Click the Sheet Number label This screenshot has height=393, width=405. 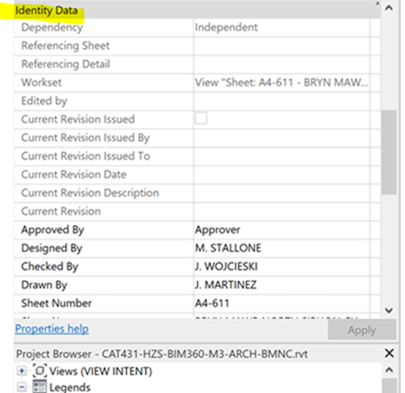(56, 303)
